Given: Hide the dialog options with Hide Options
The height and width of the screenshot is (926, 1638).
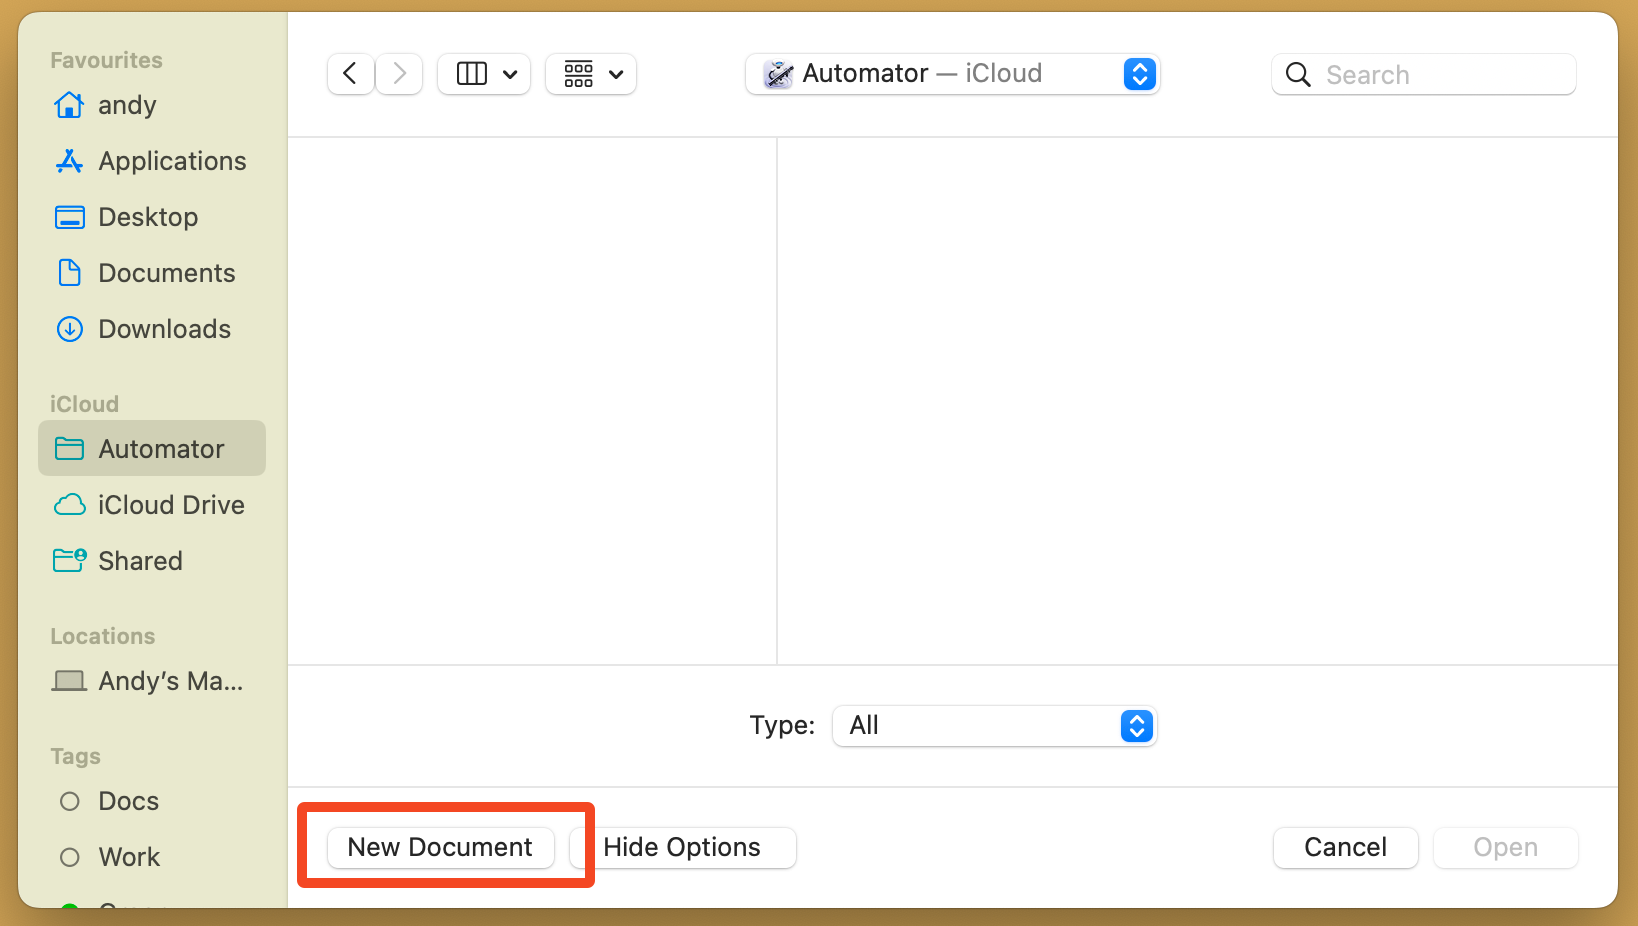Looking at the screenshot, I should (682, 847).
